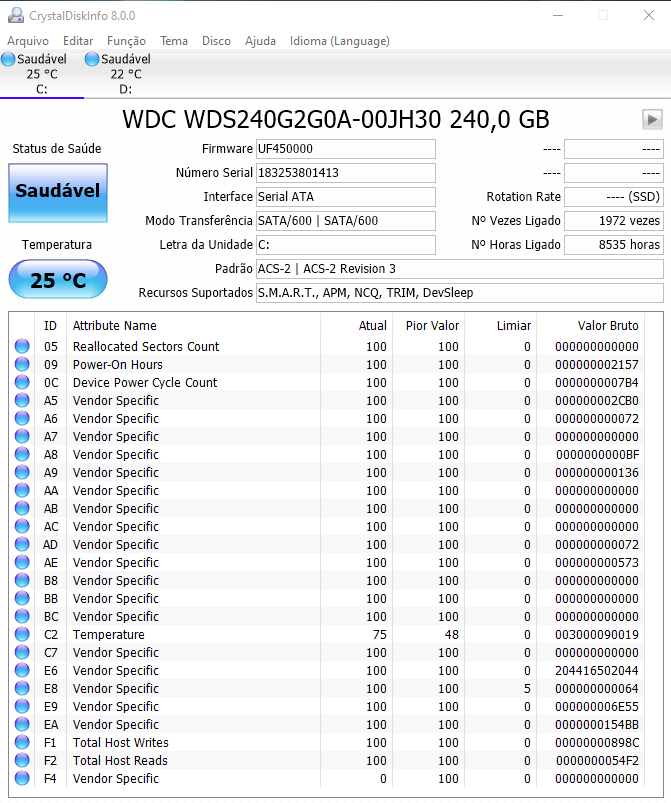The height and width of the screenshot is (803, 671).
Task: Click status icon of attribute AE
Action: (x=22, y=562)
